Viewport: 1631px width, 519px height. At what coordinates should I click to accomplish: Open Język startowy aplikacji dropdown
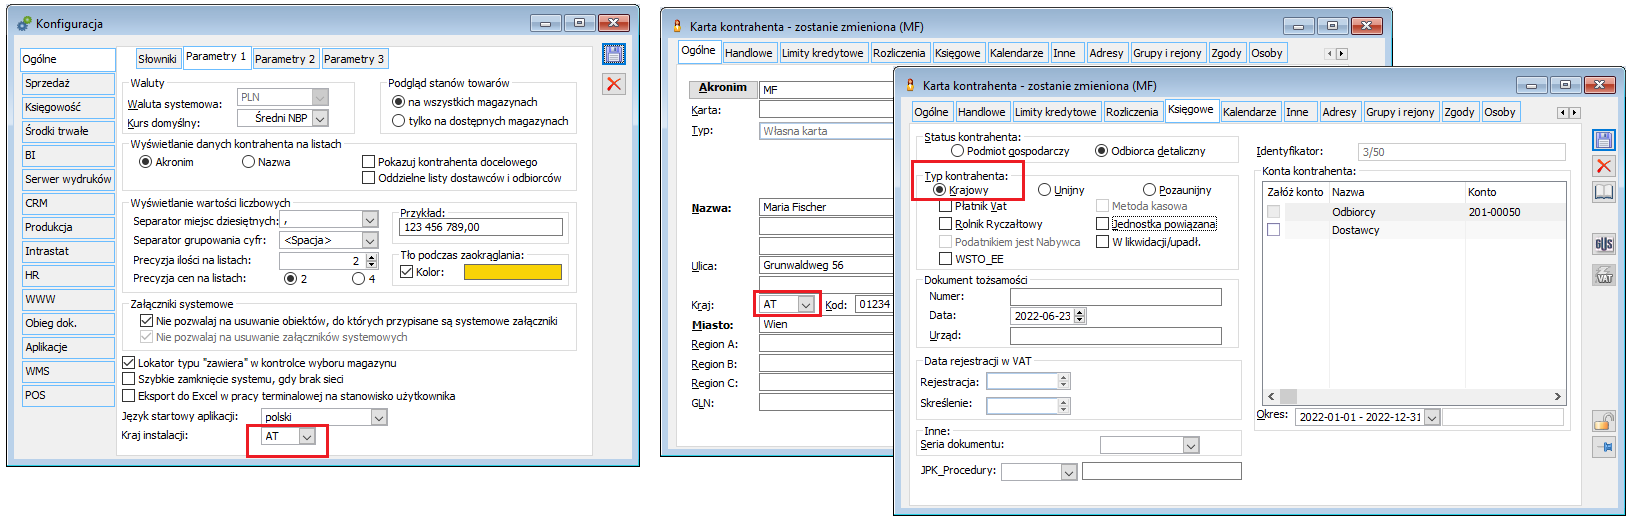pos(379,417)
